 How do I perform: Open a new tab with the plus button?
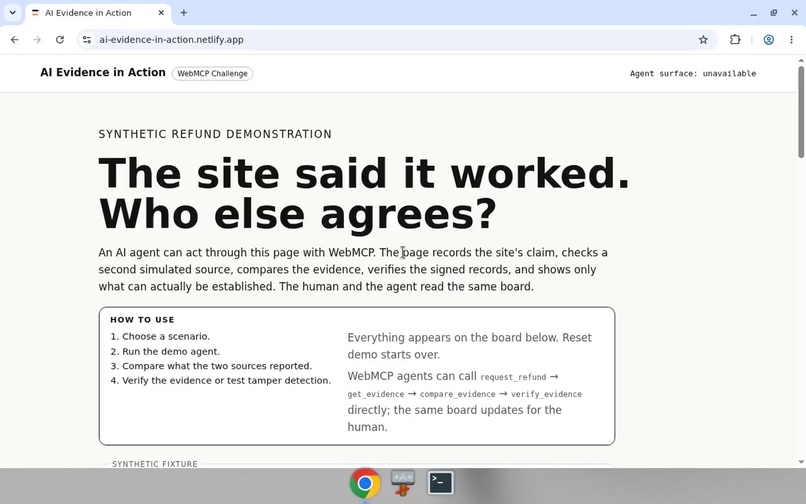pos(184,13)
